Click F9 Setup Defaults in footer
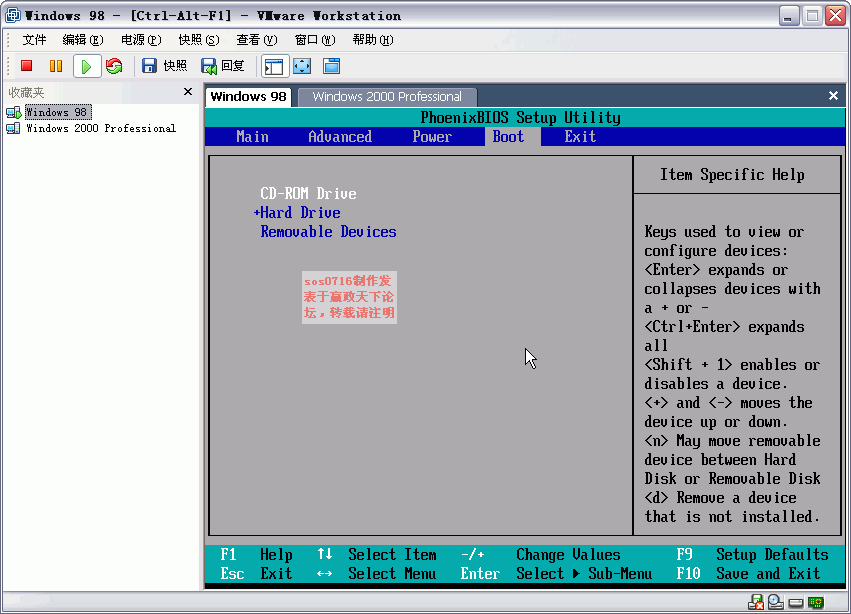 click(752, 554)
